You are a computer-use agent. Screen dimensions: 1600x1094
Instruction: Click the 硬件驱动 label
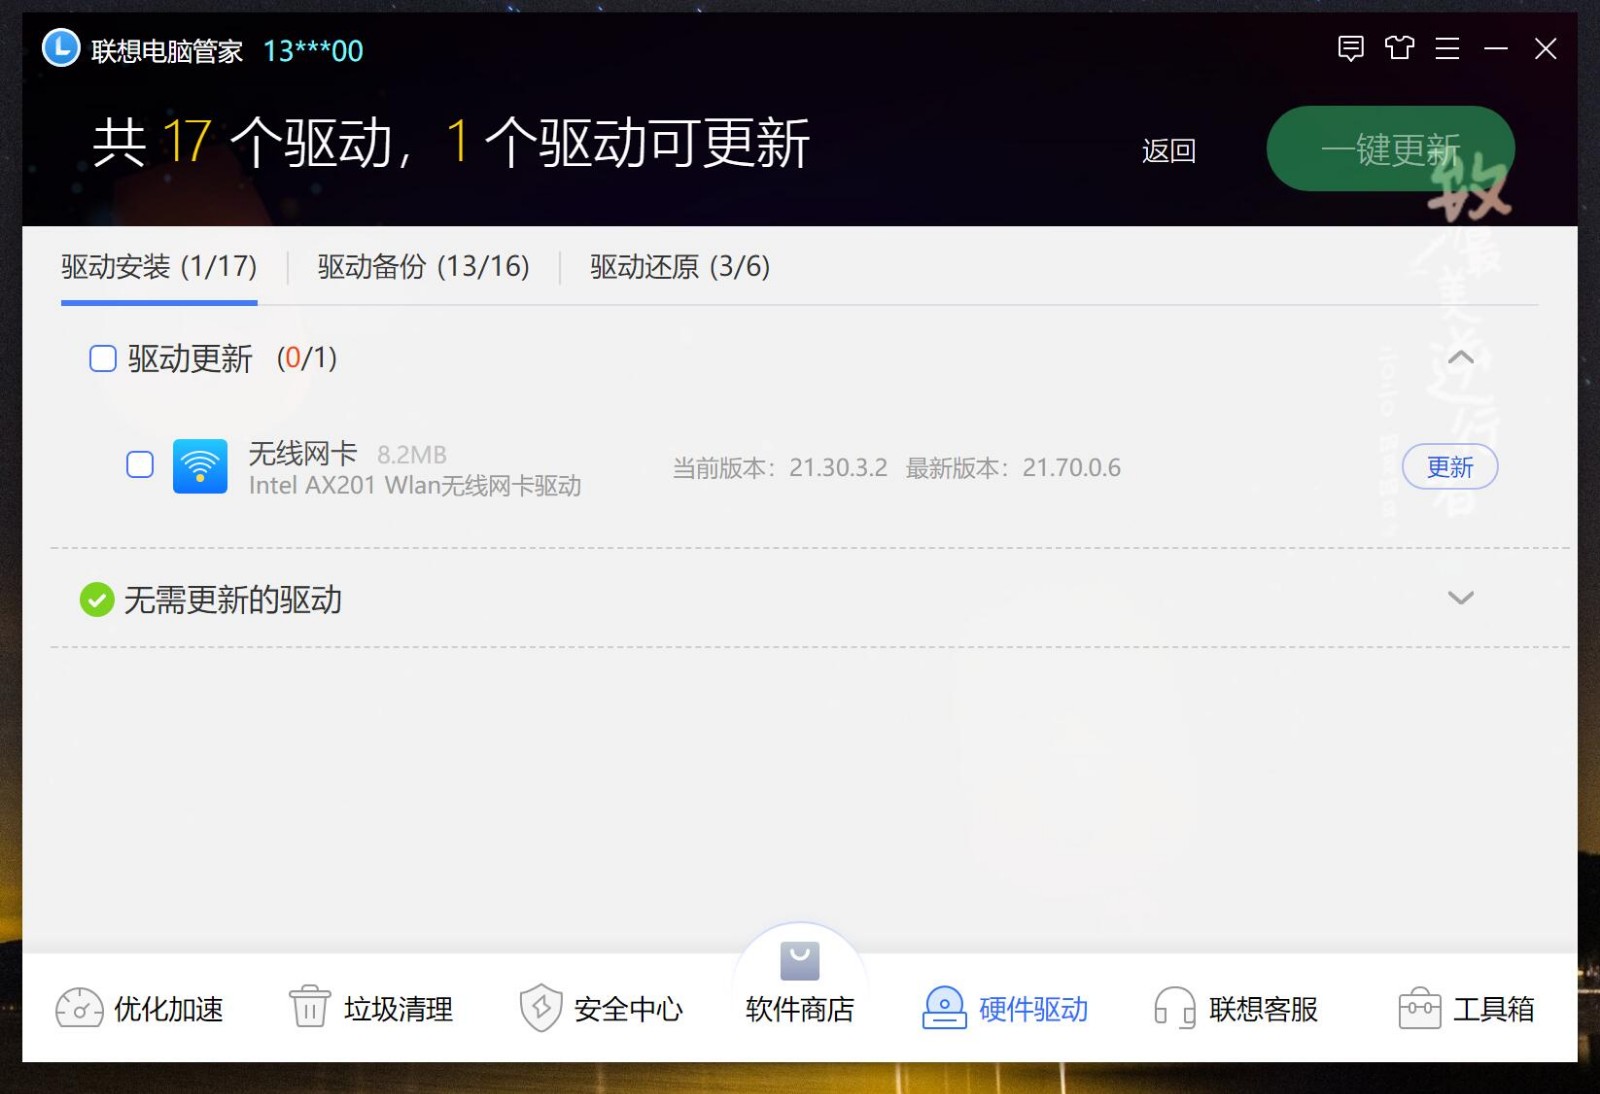[1034, 1009]
